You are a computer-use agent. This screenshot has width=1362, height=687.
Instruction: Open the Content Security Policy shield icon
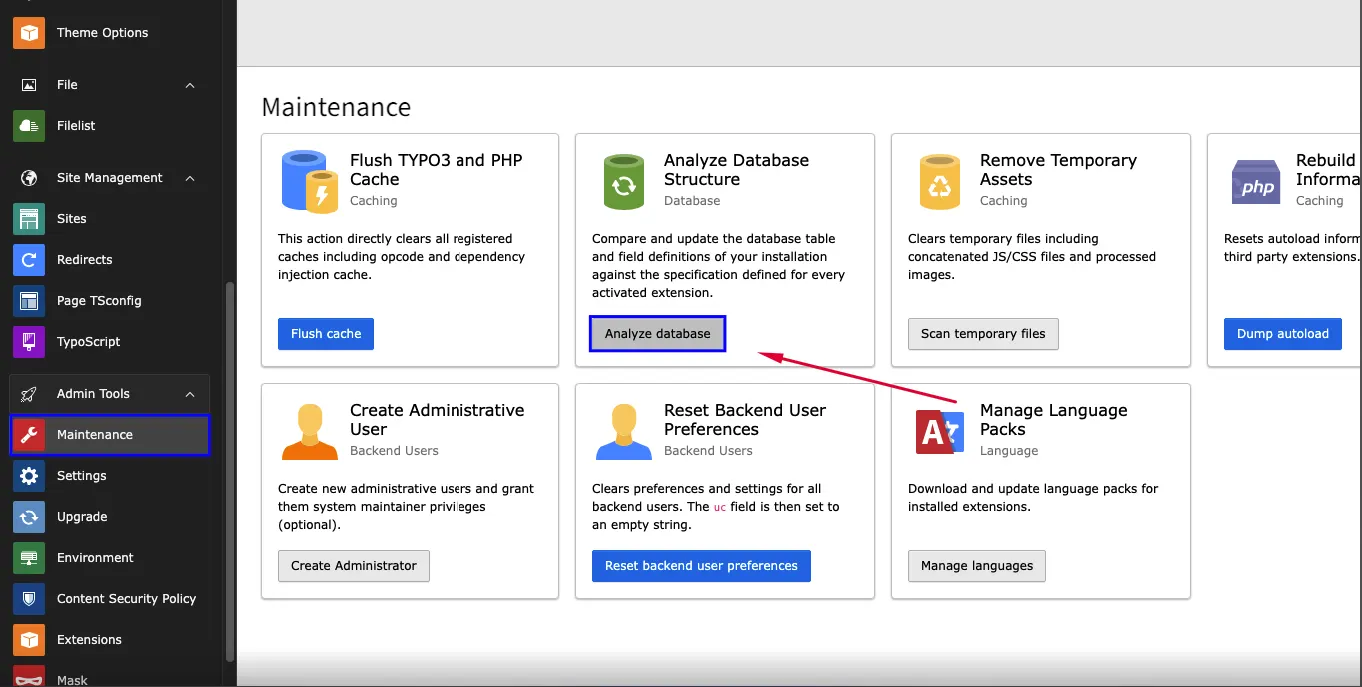[x=29, y=599]
